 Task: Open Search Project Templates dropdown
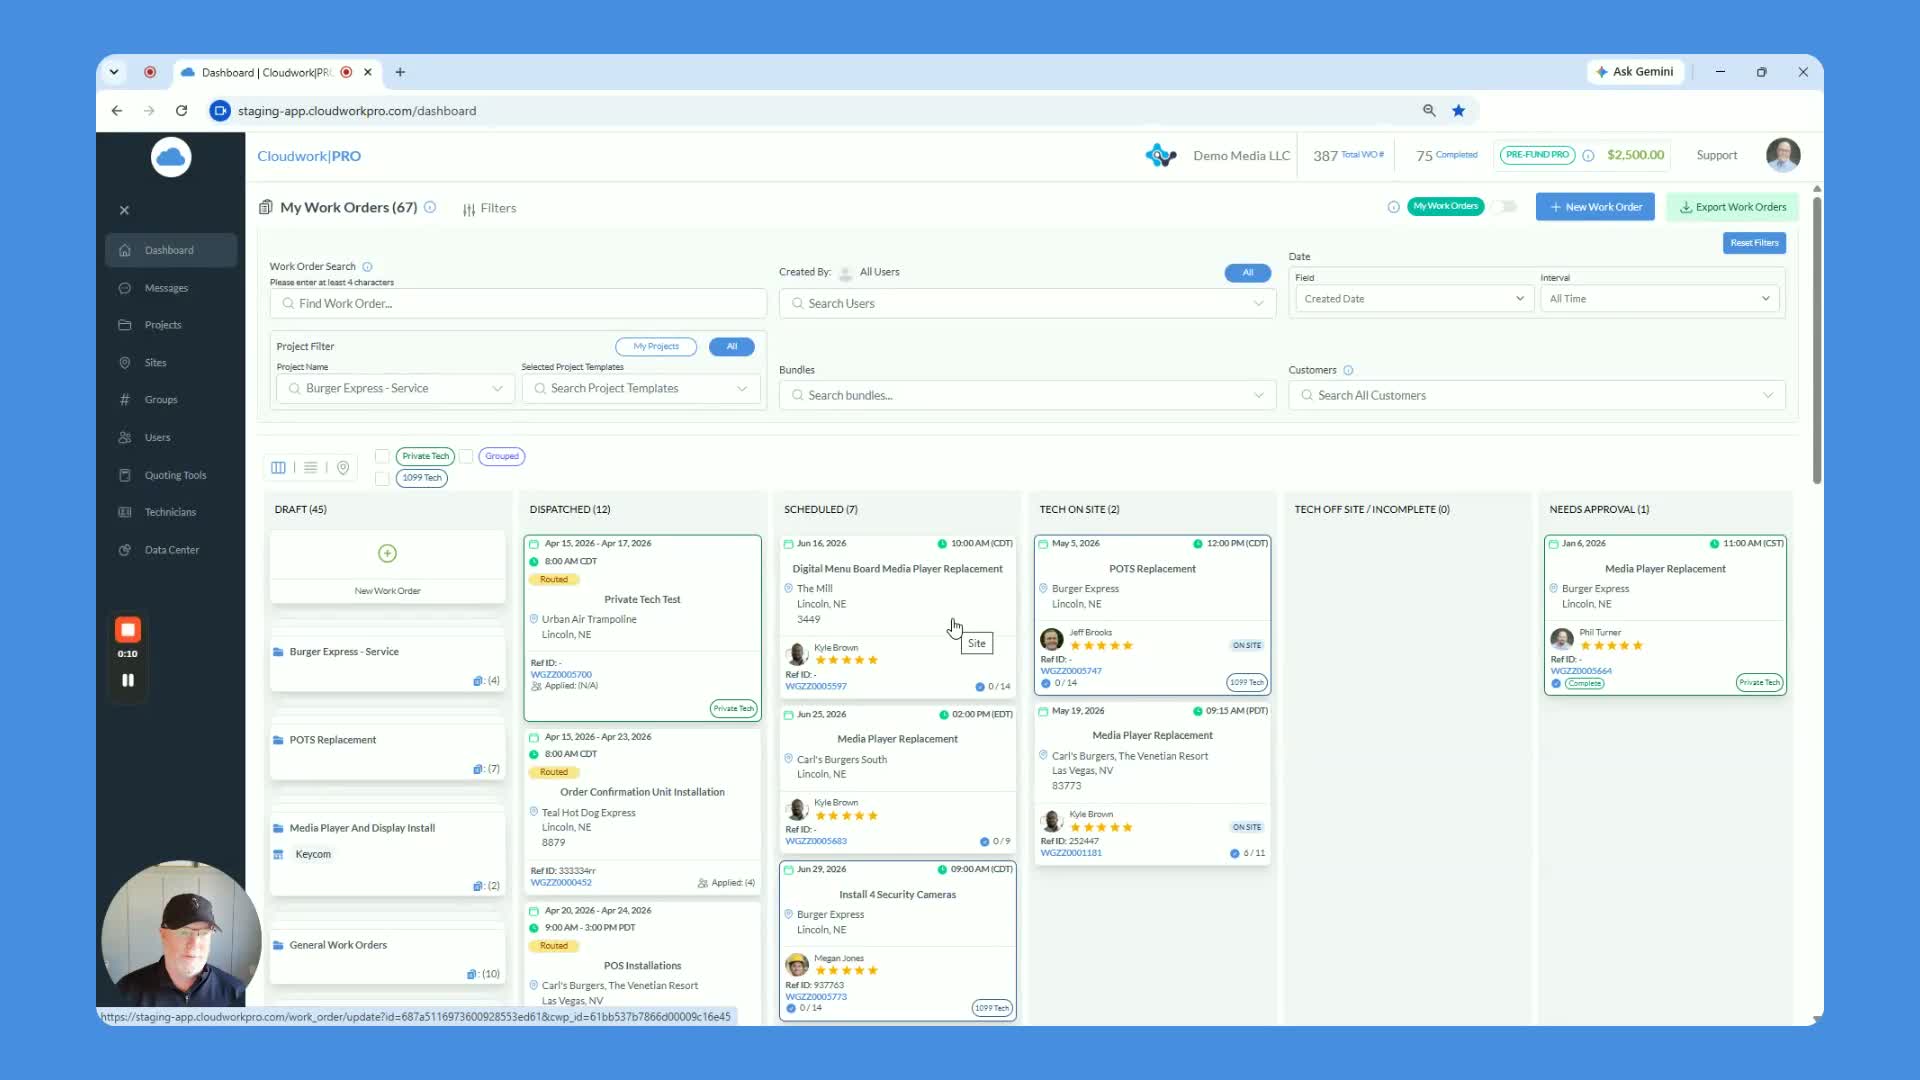coord(641,388)
